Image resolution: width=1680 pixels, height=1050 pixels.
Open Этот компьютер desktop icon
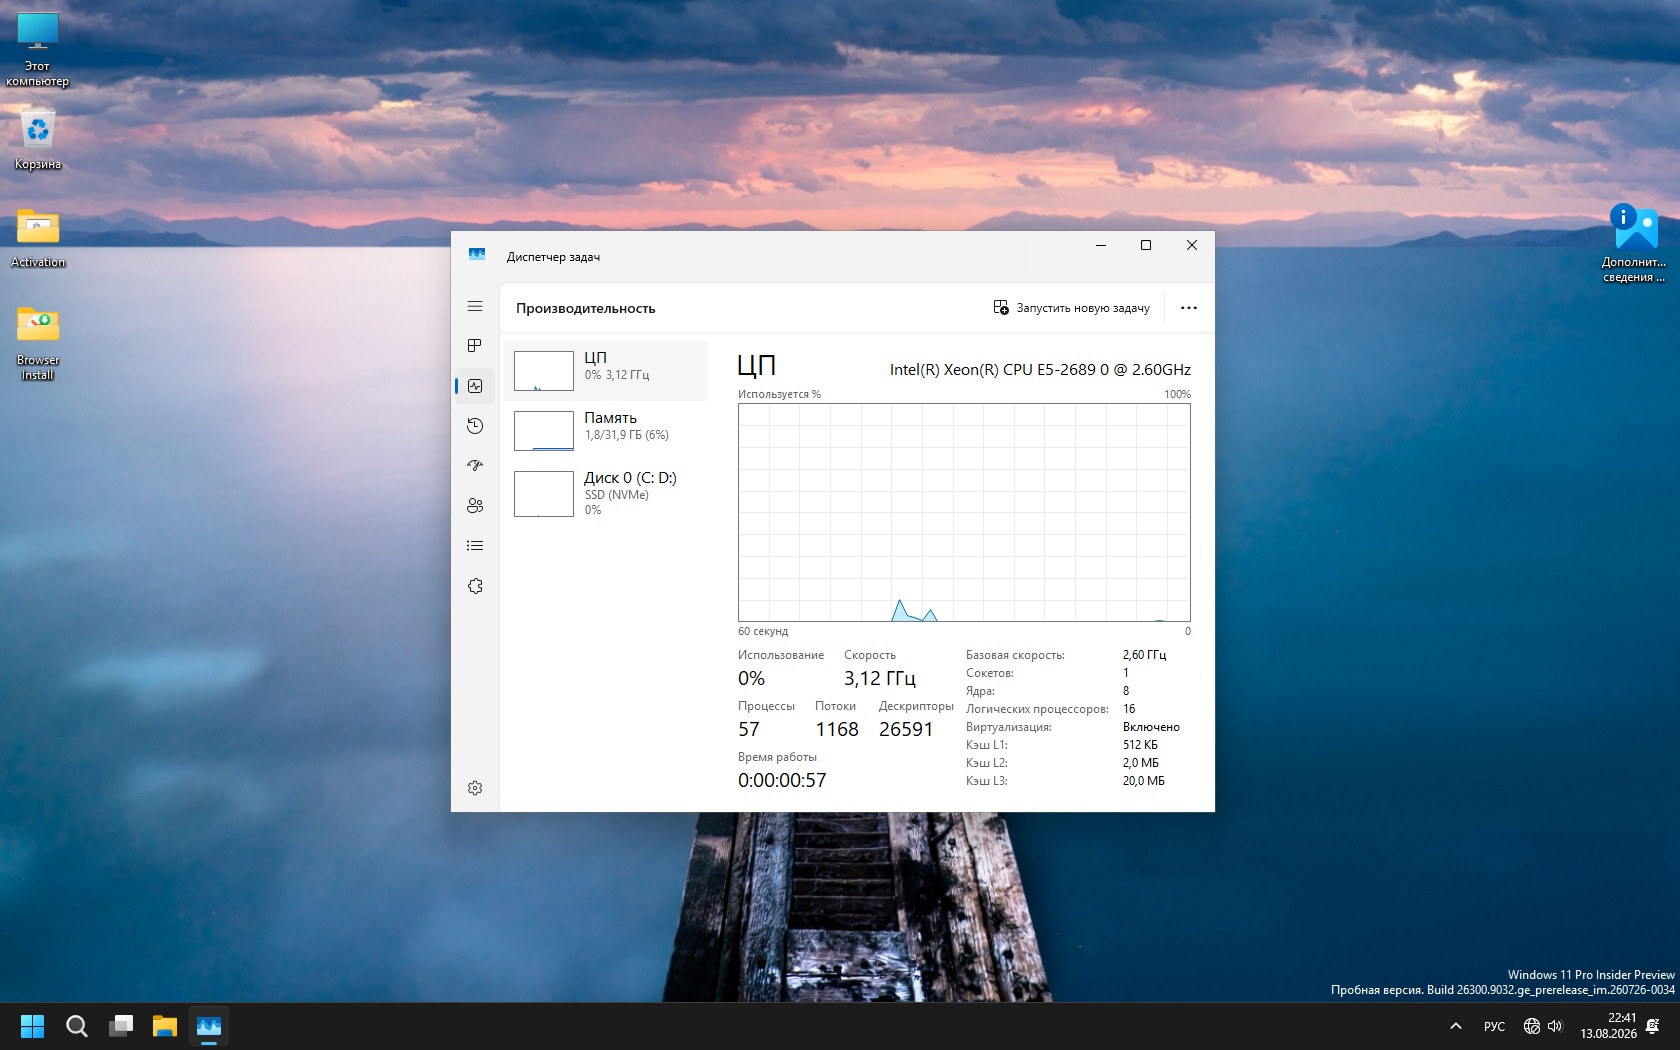(x=38, y=50)
